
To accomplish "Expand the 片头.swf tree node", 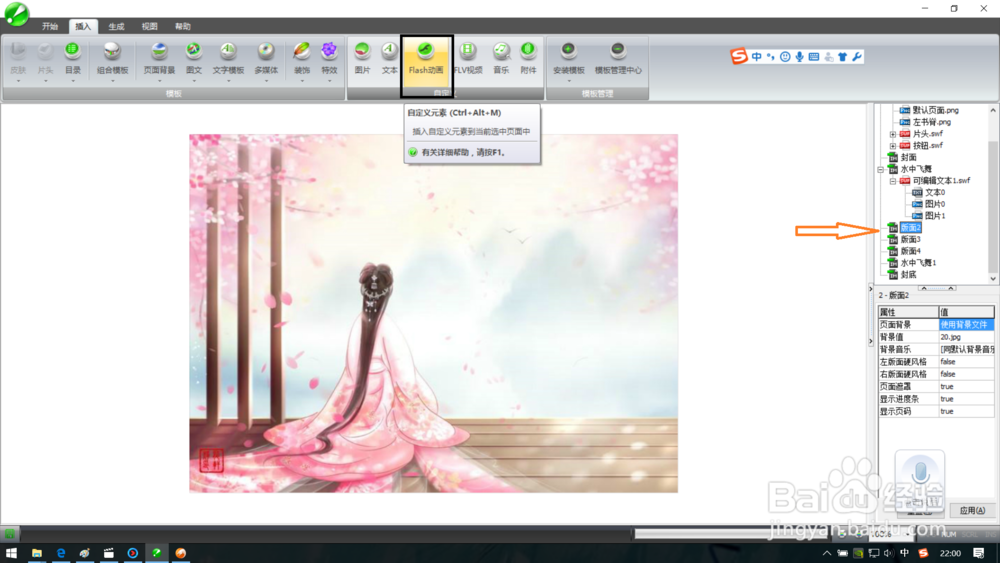I will click(x=893, y=134).
